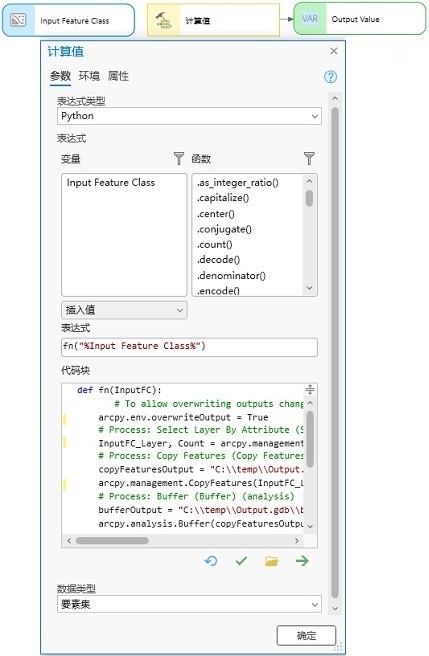This screenshot has width=429, height=656.
Task: Click the help question mark icon
Action: 330,77
